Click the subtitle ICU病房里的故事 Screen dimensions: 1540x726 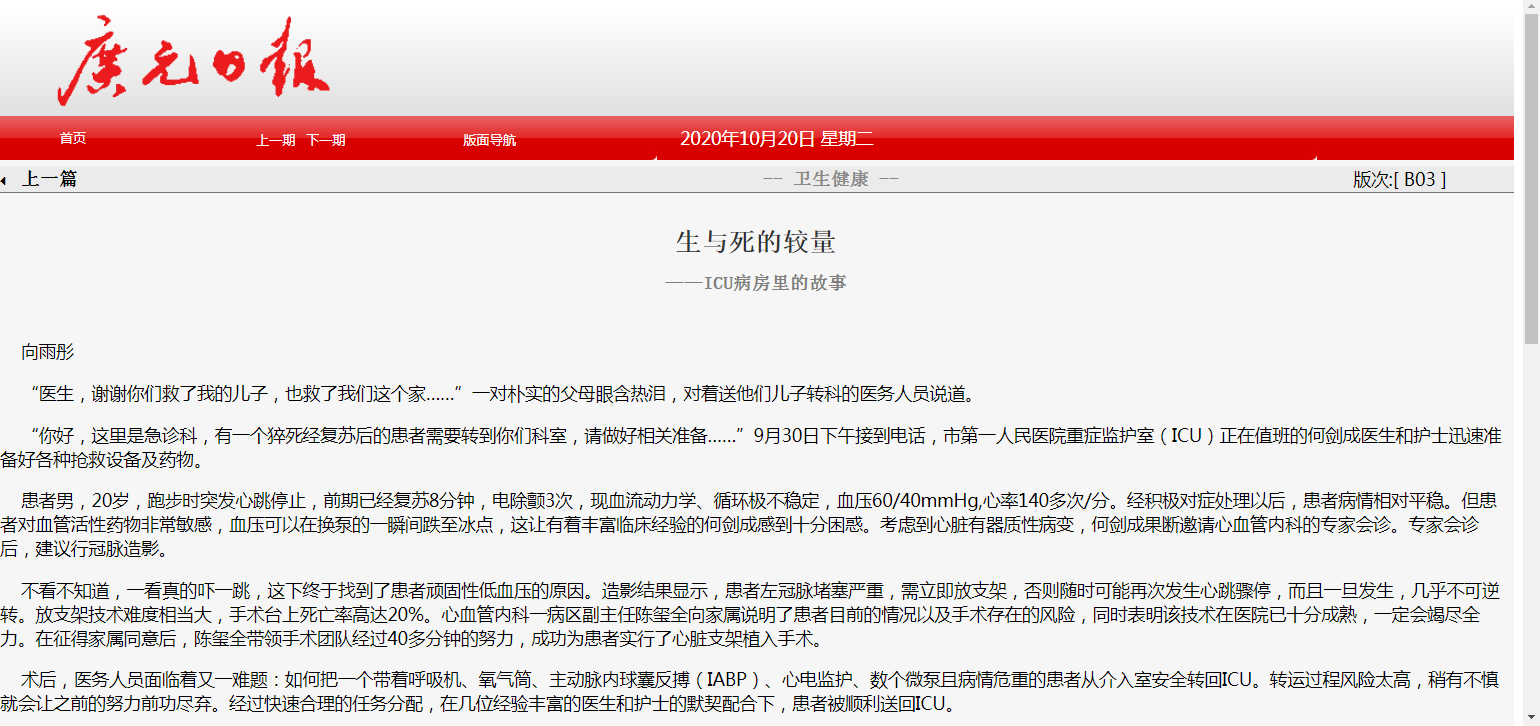tap(756, 283)
